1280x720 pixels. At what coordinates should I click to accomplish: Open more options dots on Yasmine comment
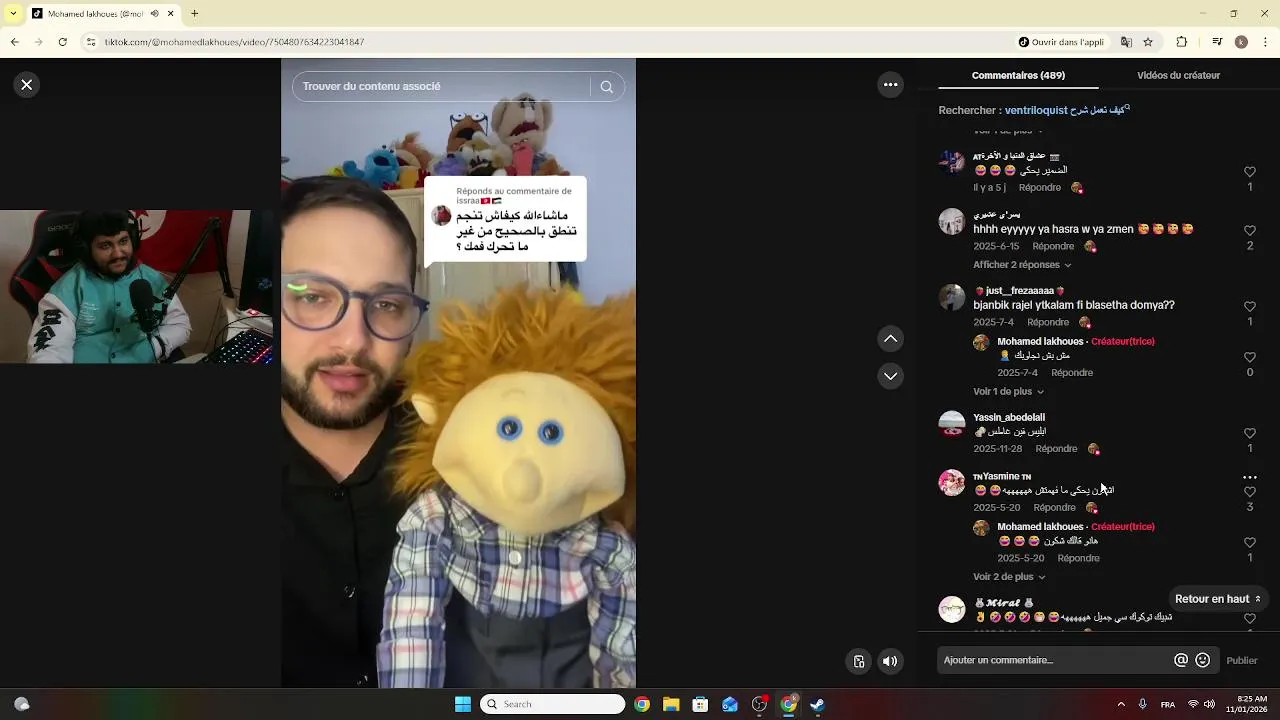(1250, 477)
